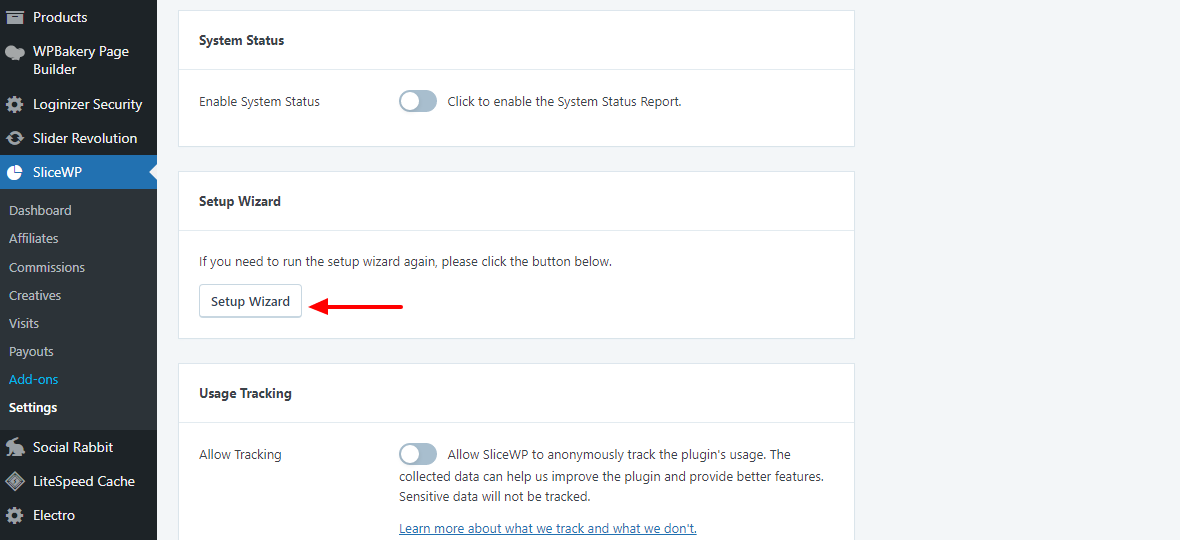Screen dimensions: 1180x540
Task: Click the WPBakery Page Builder cloud icon
Action: [x=15, y=52]
